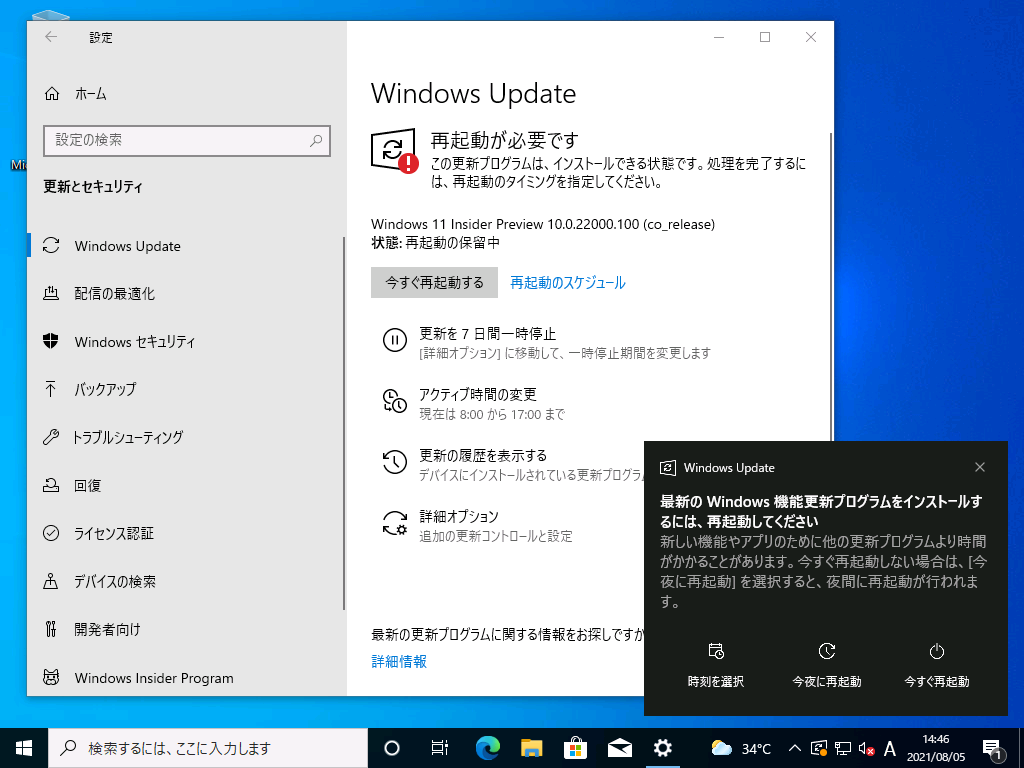Open 更新の履歴を表示する
Viewport: 1024px width, 768px height.
point(483,455)
